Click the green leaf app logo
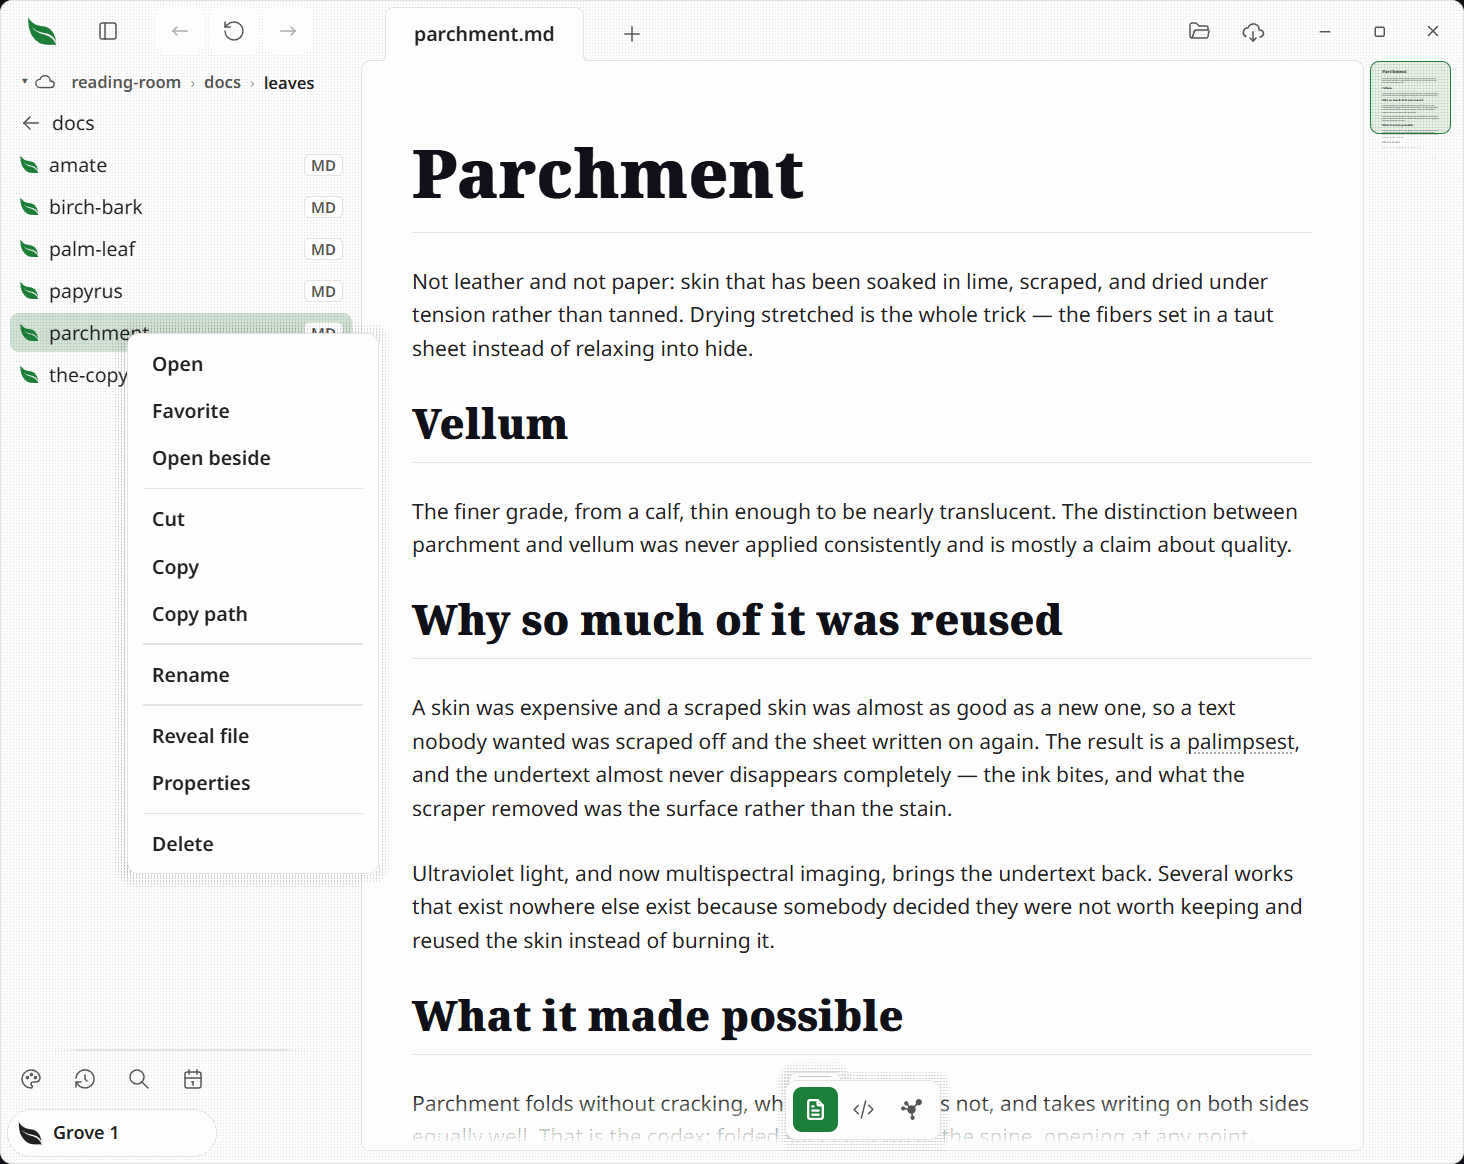 coord(42,32)
